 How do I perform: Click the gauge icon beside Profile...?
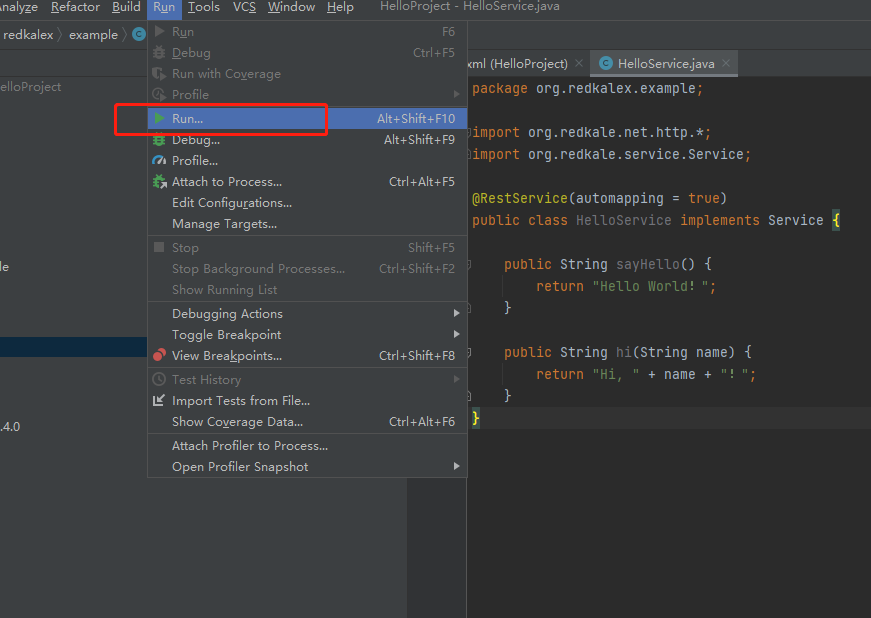coord(159,161)
